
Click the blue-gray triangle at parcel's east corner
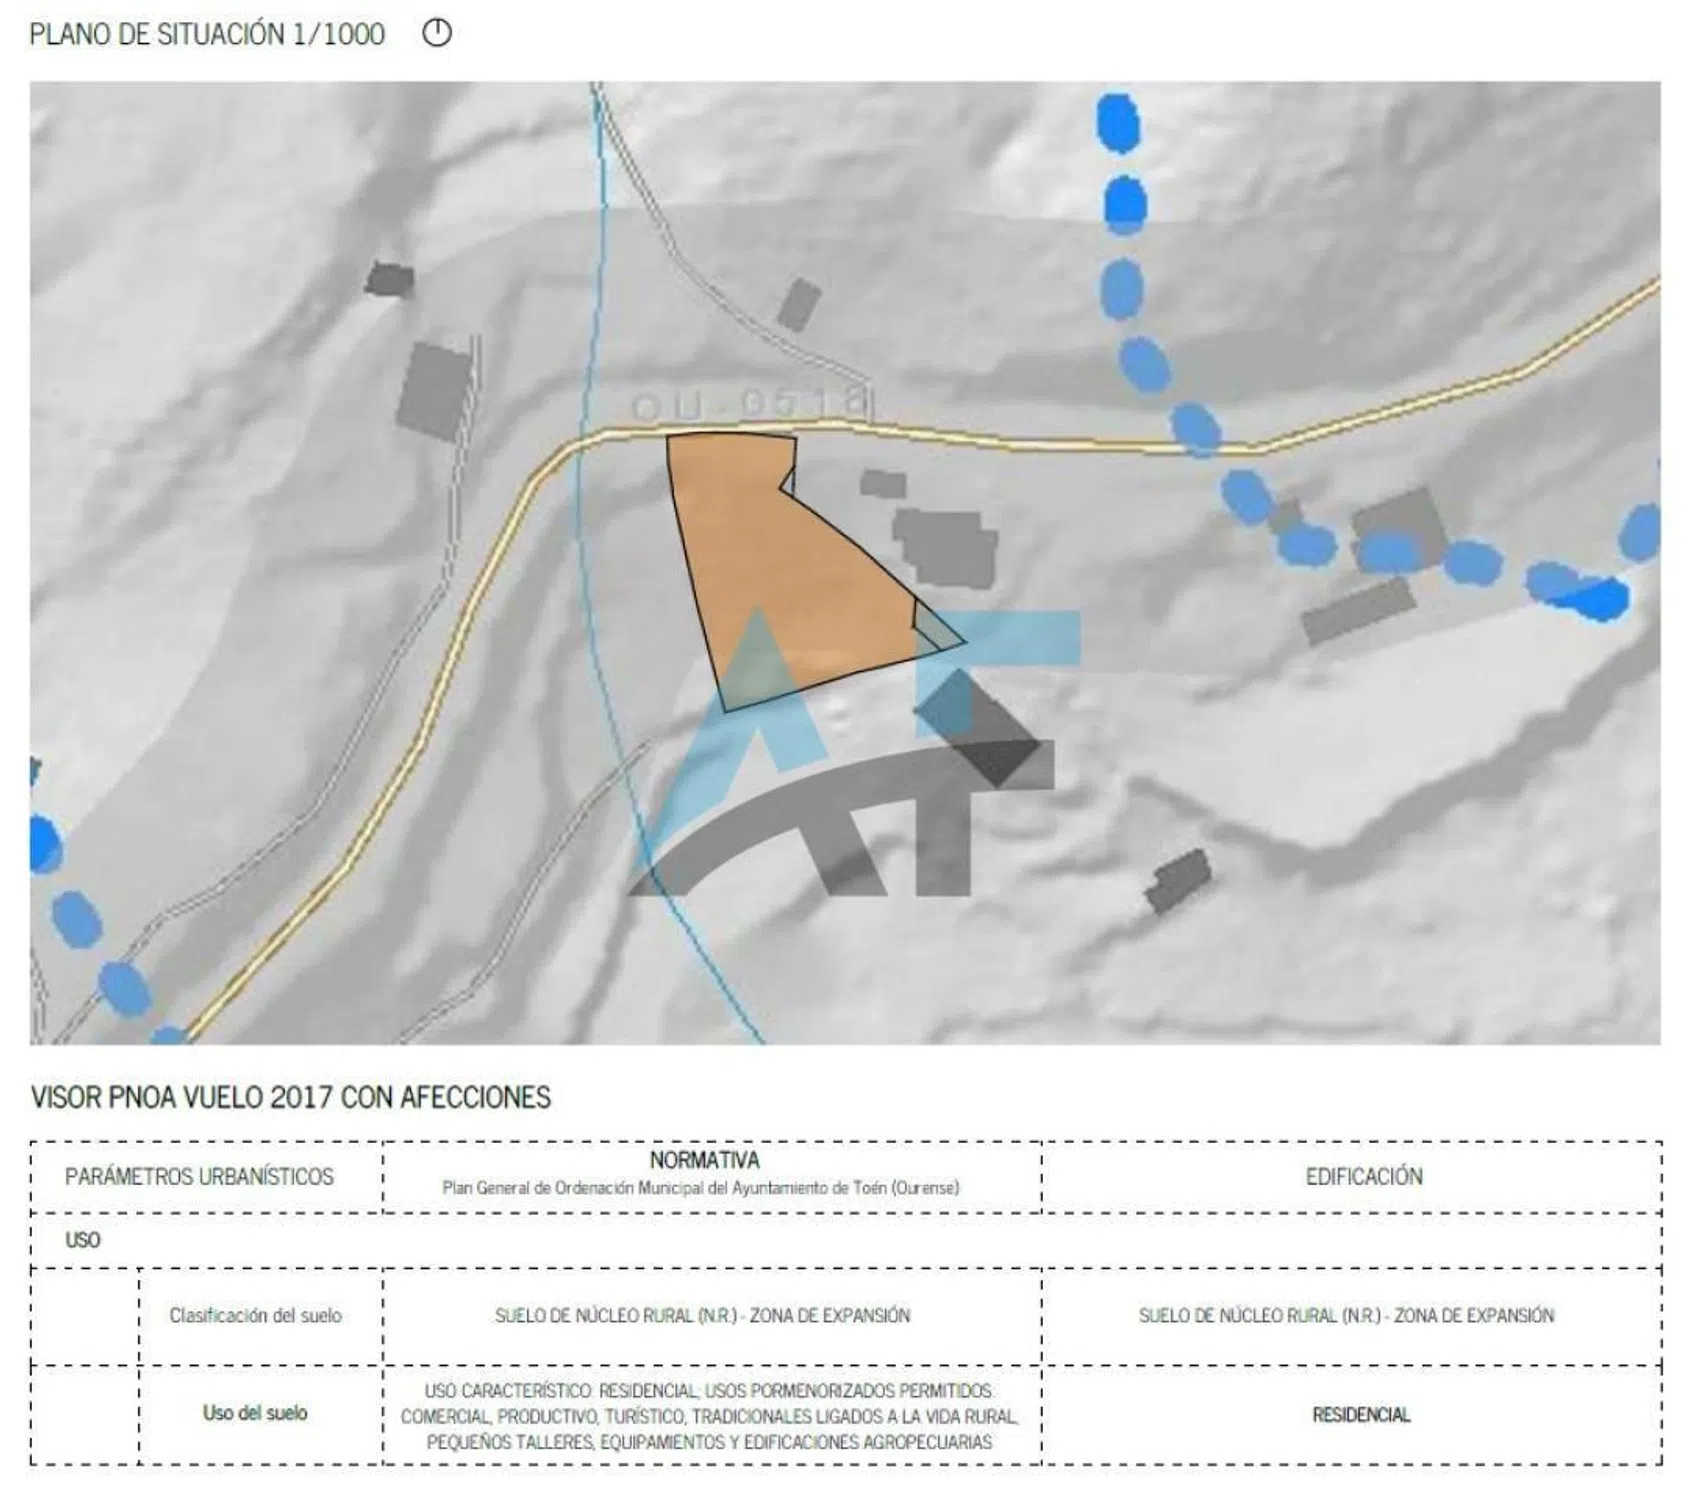[x=938, y=632]
